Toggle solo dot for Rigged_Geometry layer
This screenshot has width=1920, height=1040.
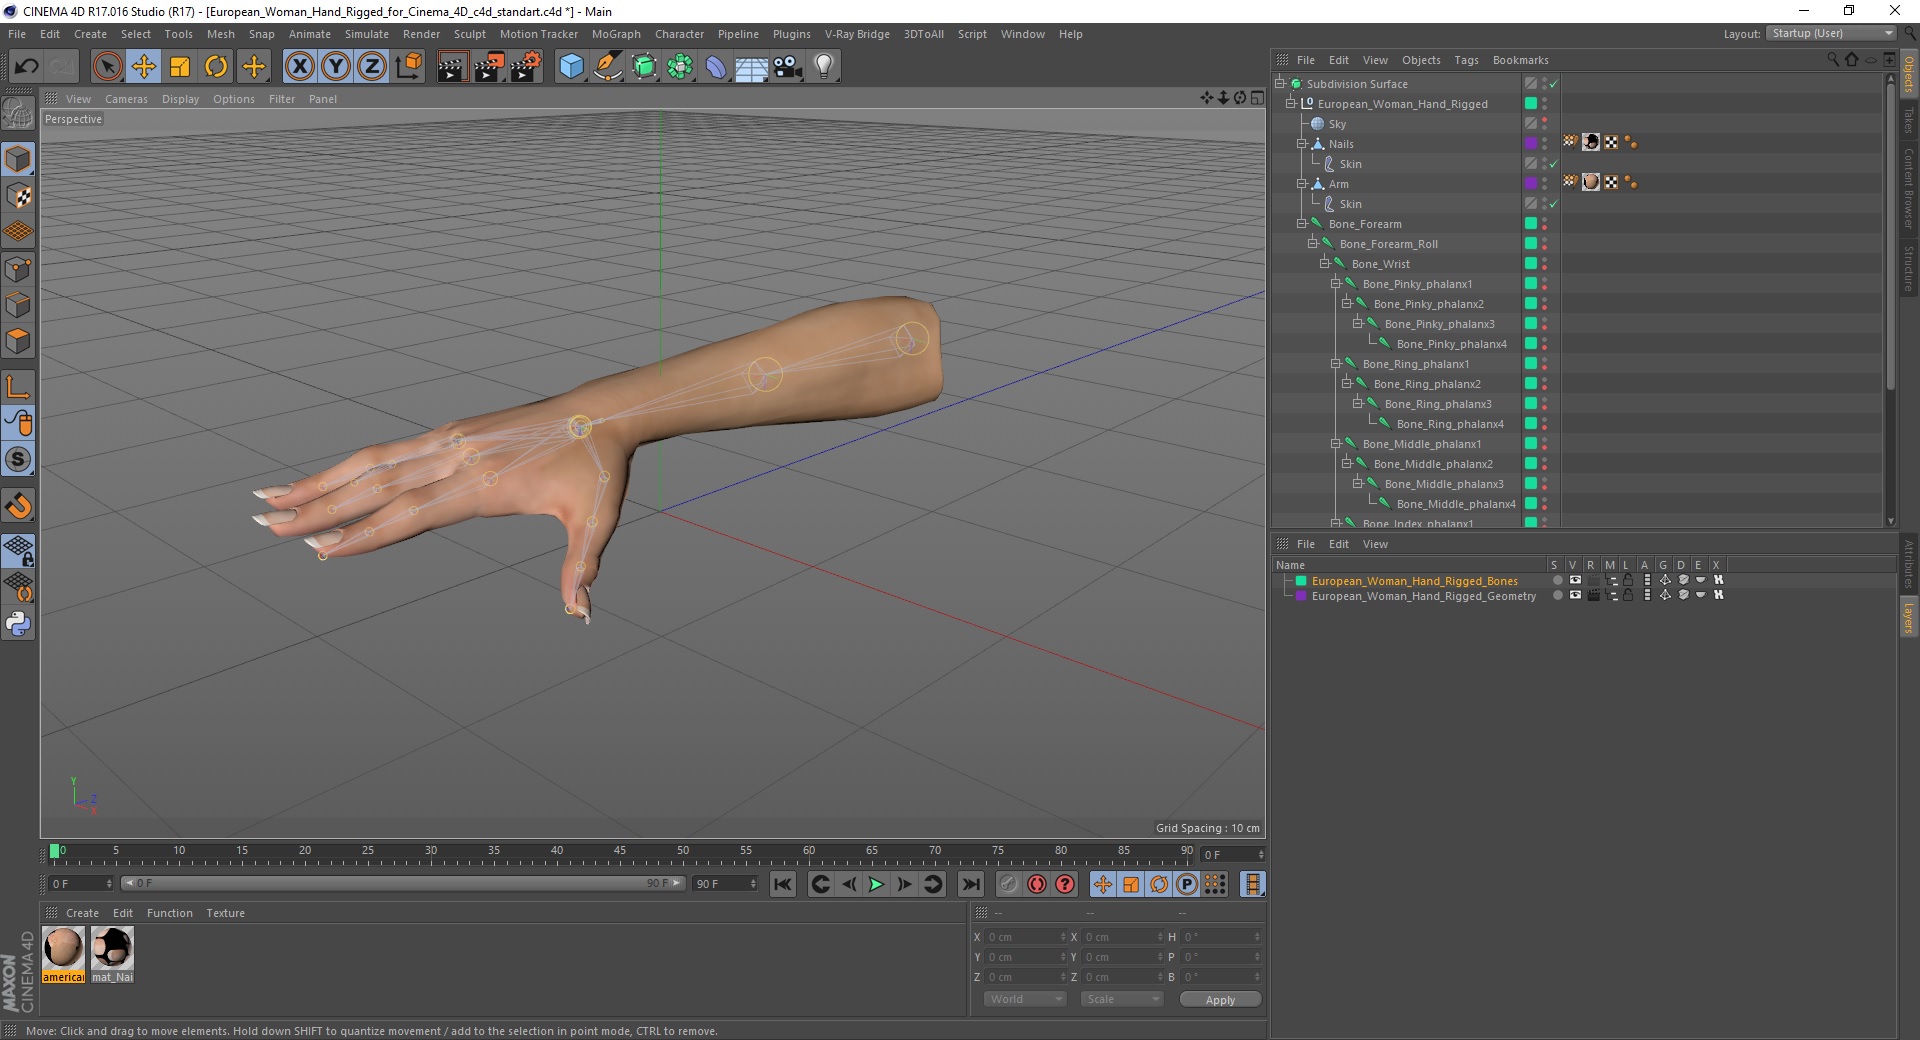[1557, 595]
